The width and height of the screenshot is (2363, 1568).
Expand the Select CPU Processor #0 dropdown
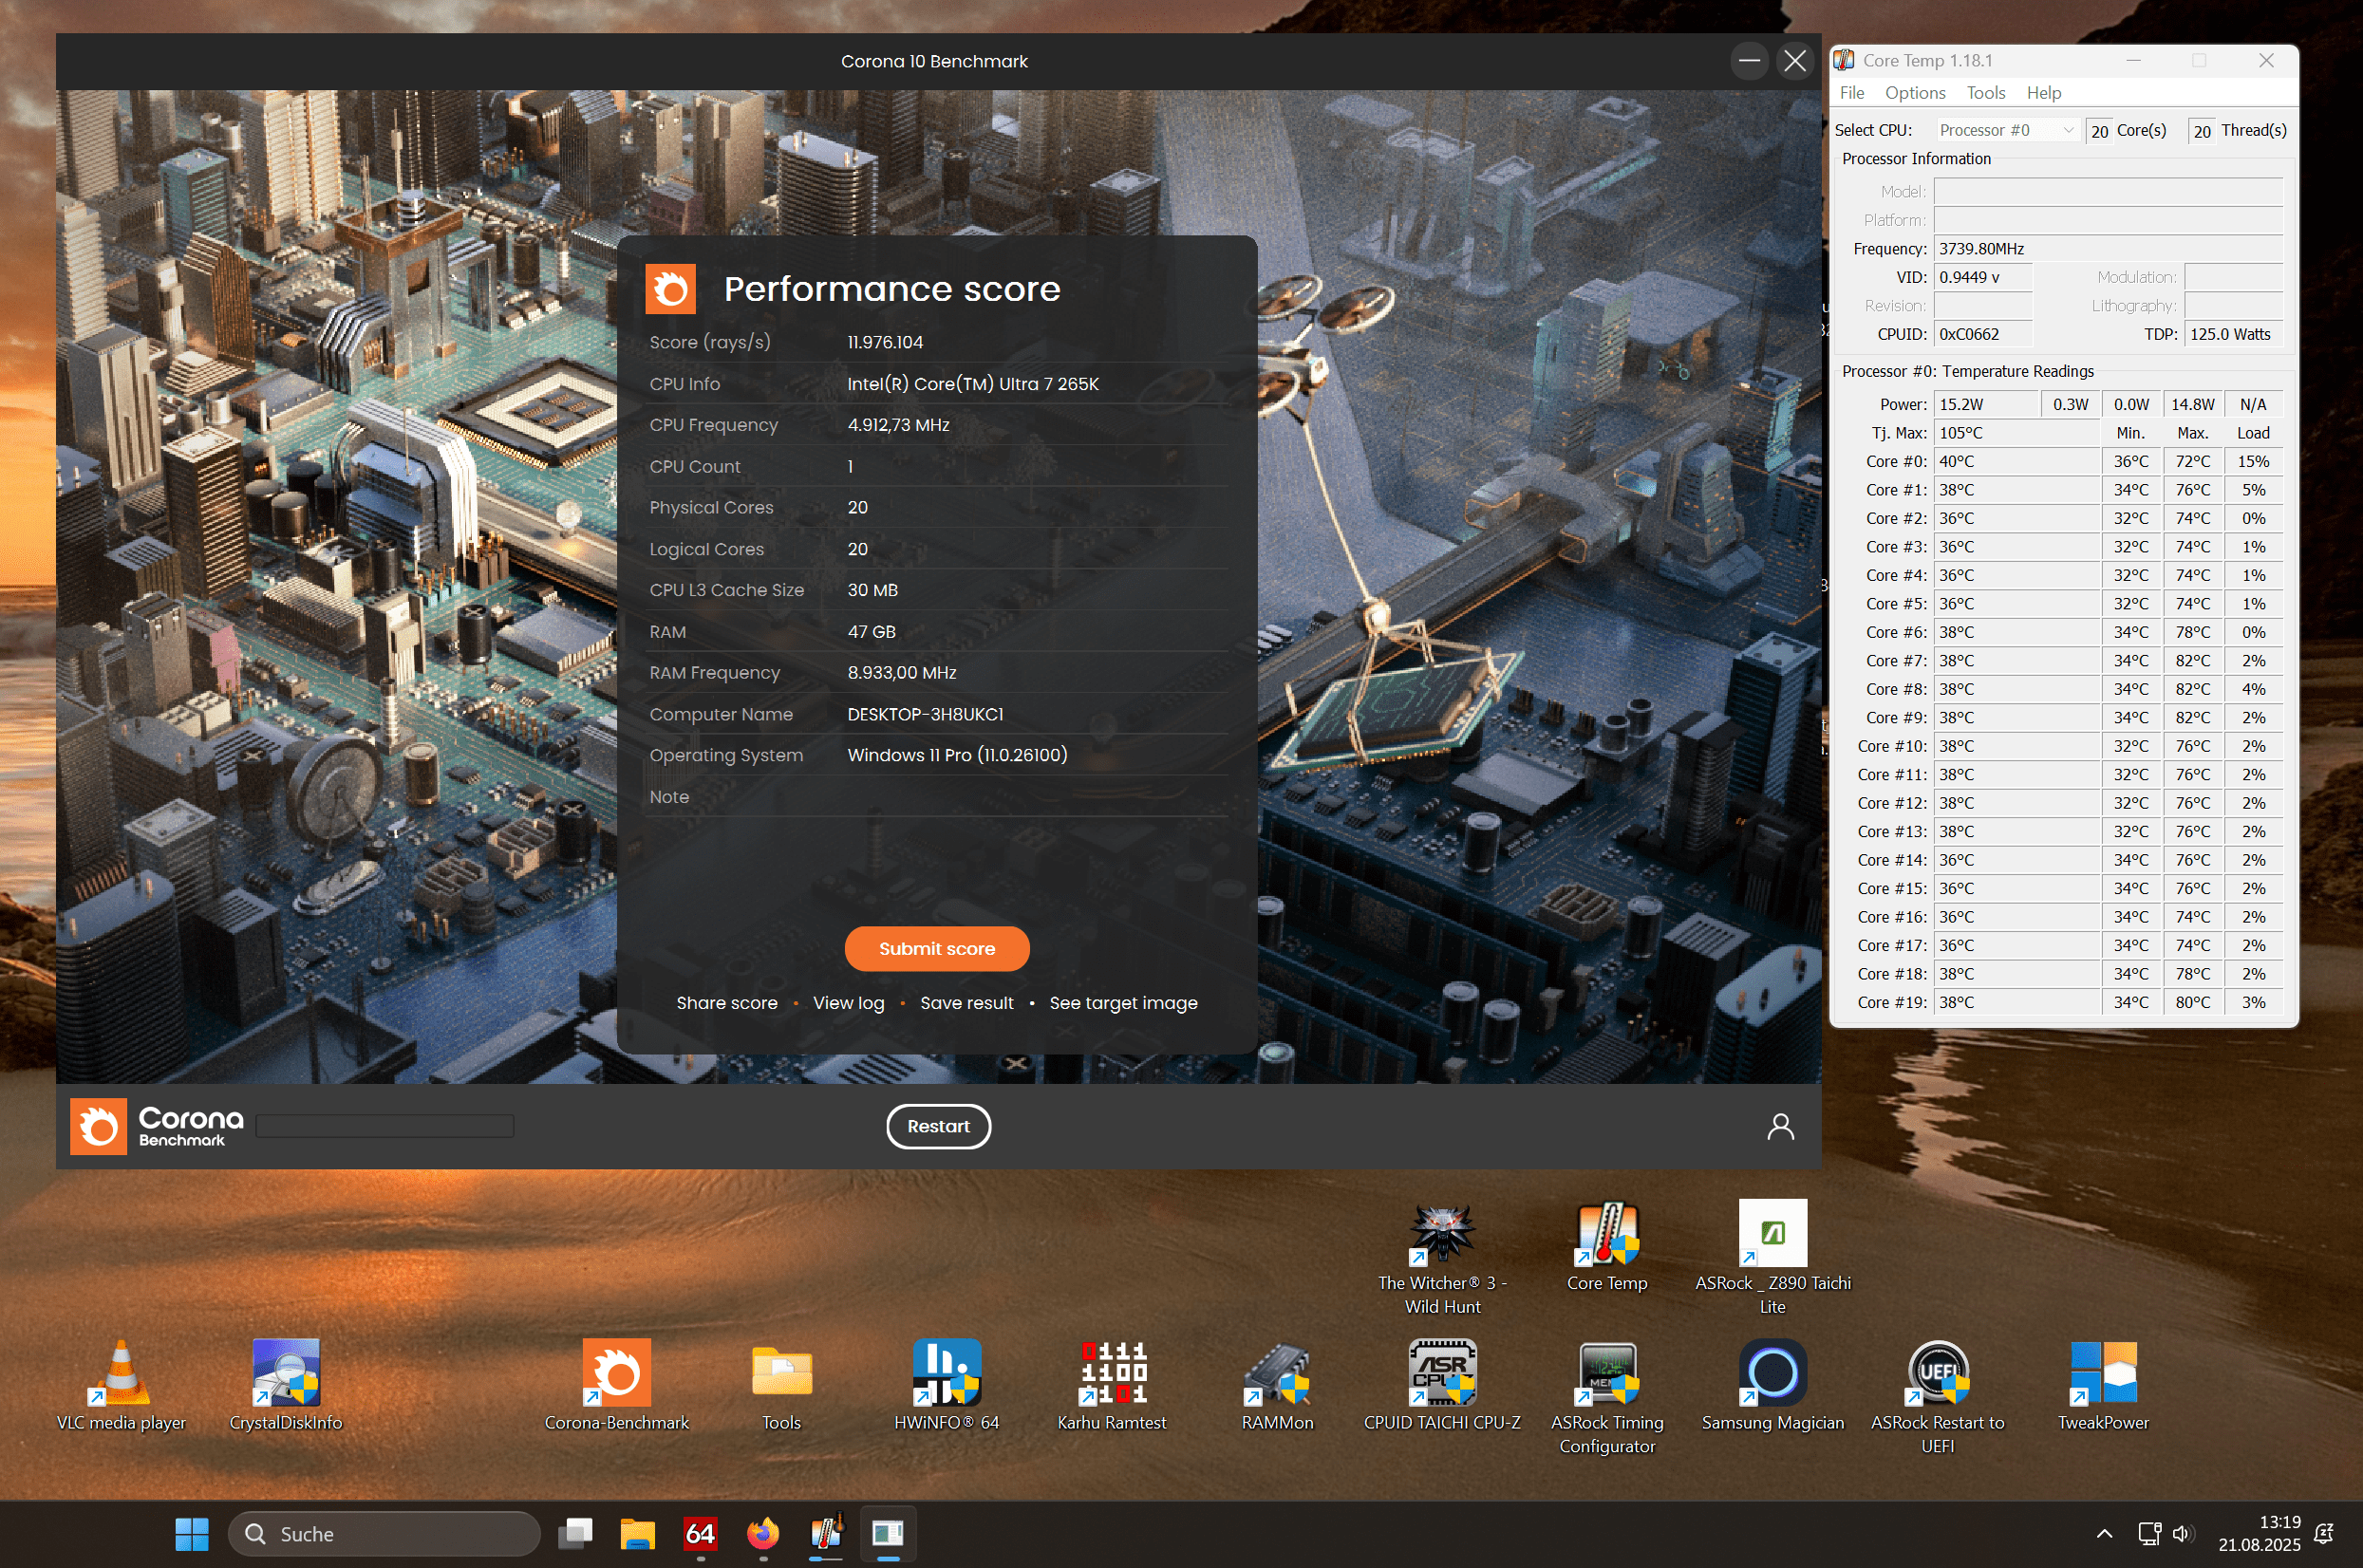(x=2007, y=130)
